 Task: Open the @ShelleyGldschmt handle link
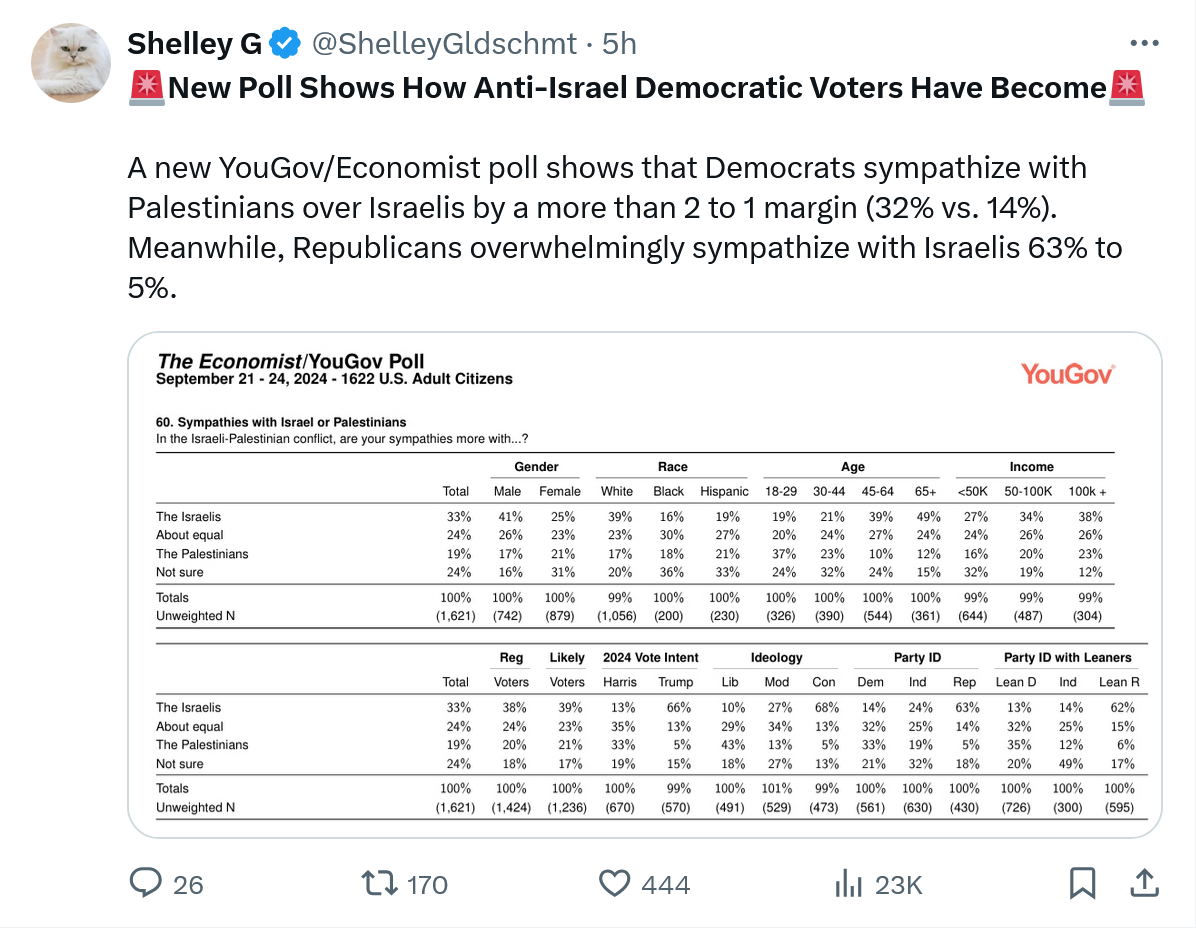pos(445,44)
